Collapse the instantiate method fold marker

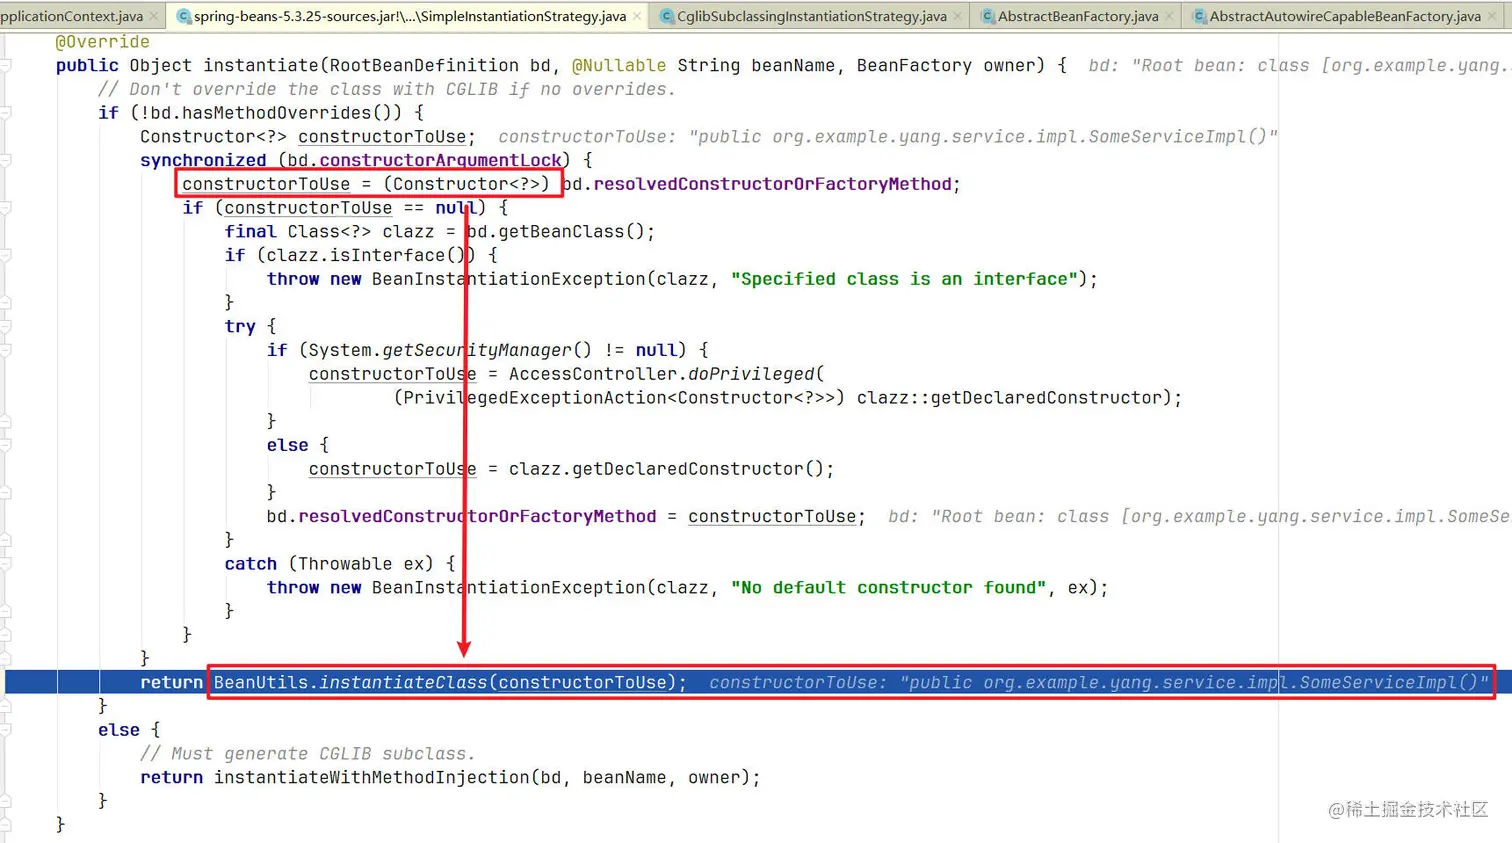click(x=5, y=65)
